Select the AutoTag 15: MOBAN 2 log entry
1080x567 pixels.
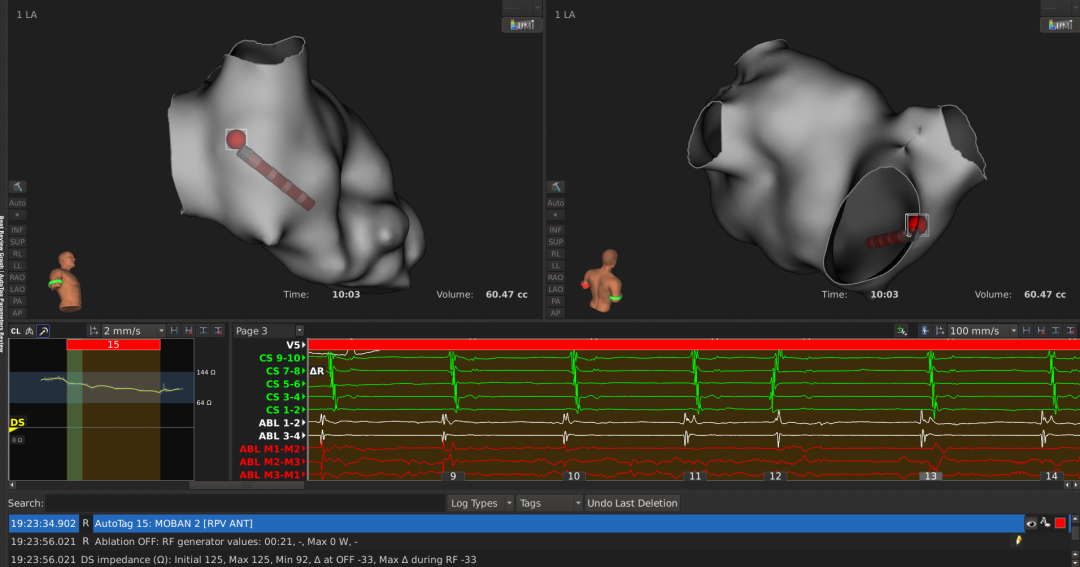tap(500, 523)
